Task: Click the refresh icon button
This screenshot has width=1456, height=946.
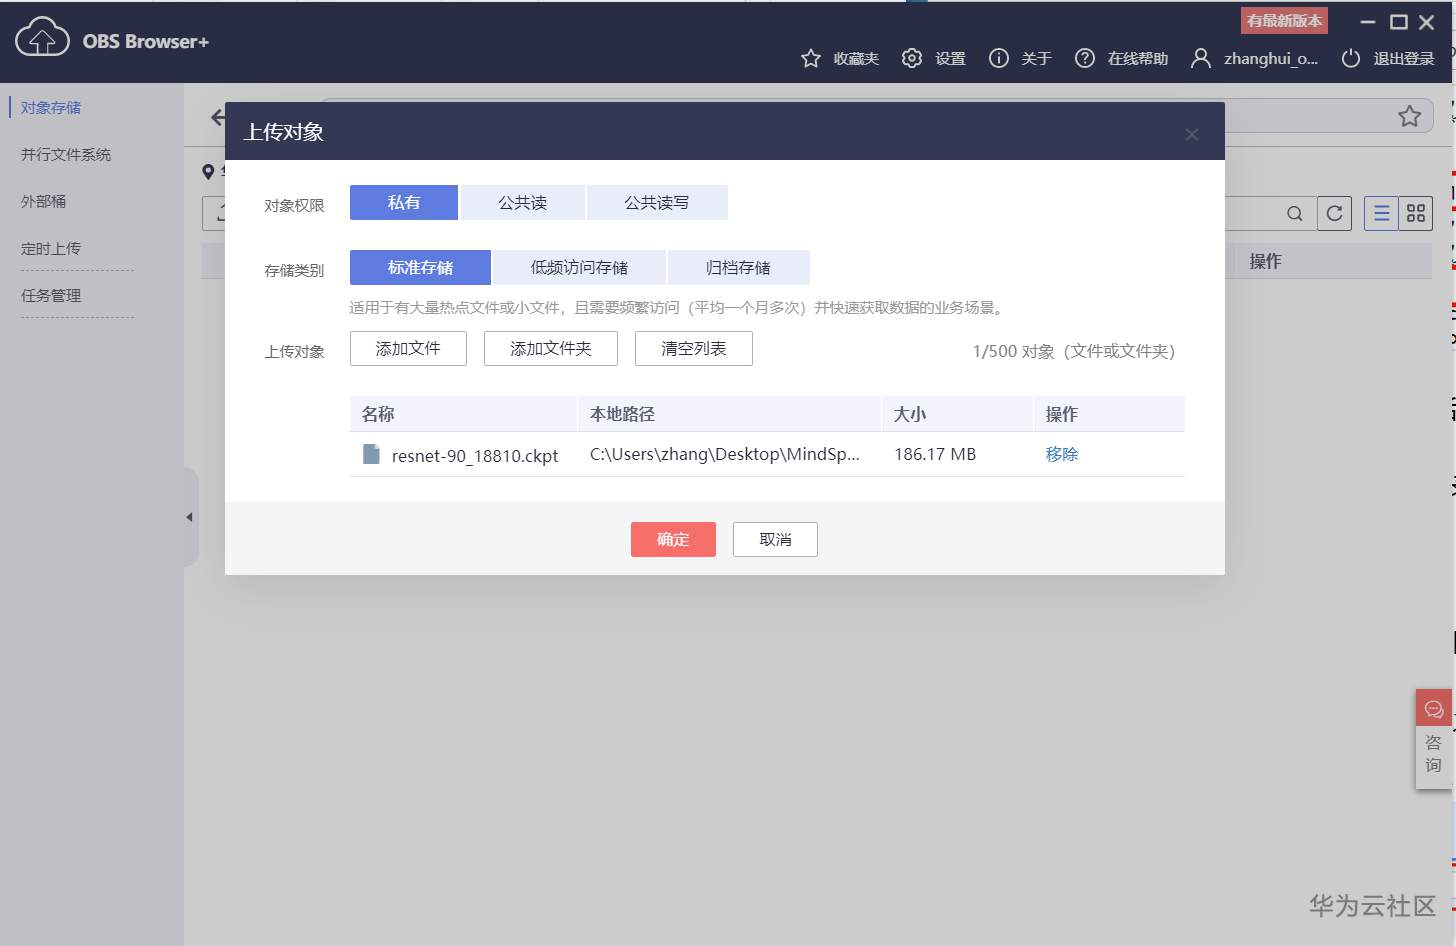Action: coord(1334,213)
